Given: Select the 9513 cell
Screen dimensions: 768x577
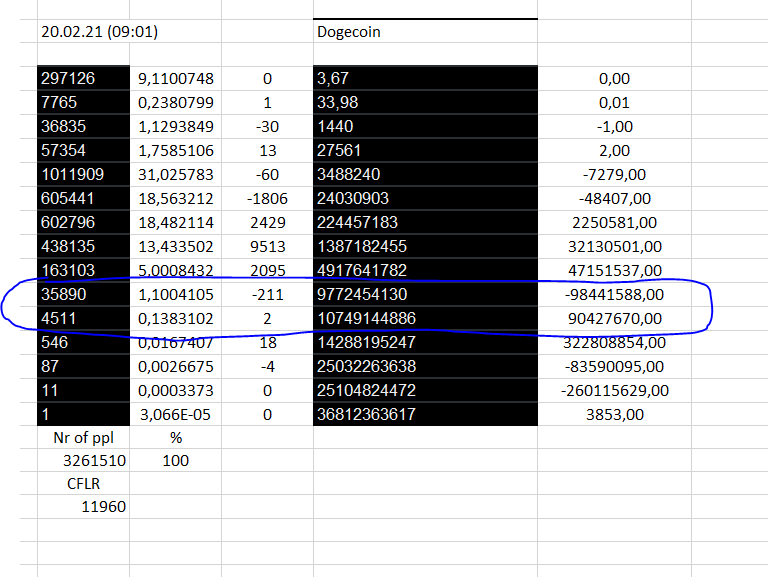Looking at the screenshot, I should (x=267, y=246).
